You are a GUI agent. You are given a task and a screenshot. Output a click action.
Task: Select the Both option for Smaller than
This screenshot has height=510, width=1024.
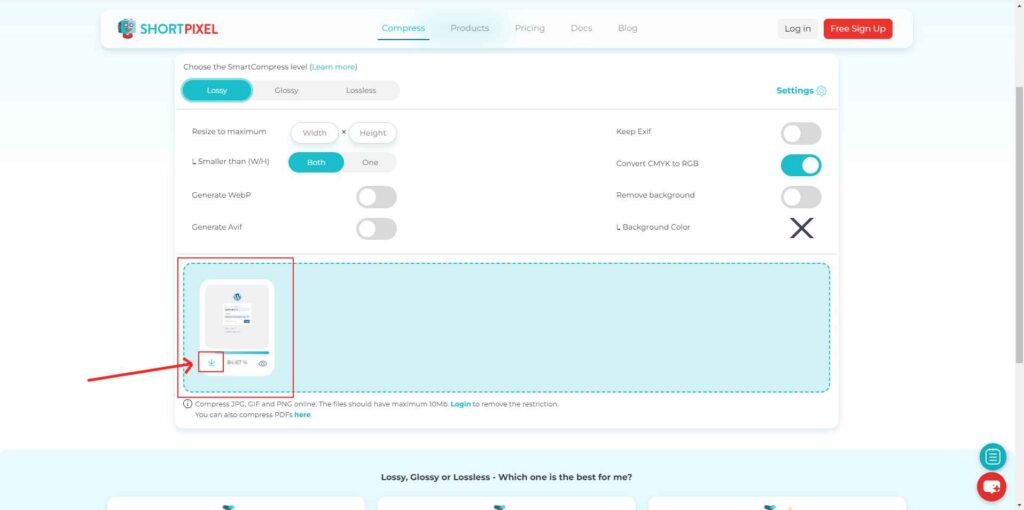click(x=316, y=163)
